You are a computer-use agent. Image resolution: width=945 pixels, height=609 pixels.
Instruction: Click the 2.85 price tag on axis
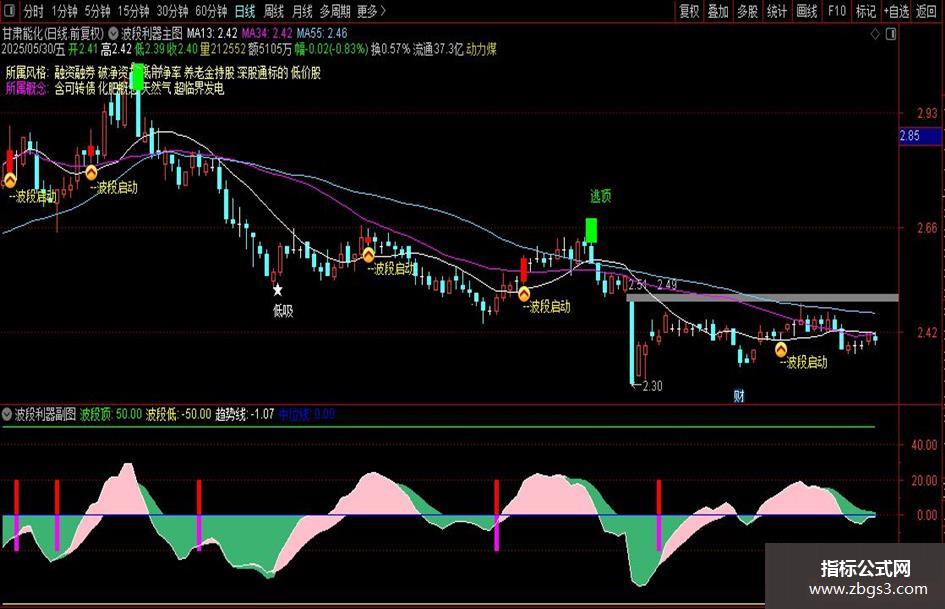[x=920, y=136]
